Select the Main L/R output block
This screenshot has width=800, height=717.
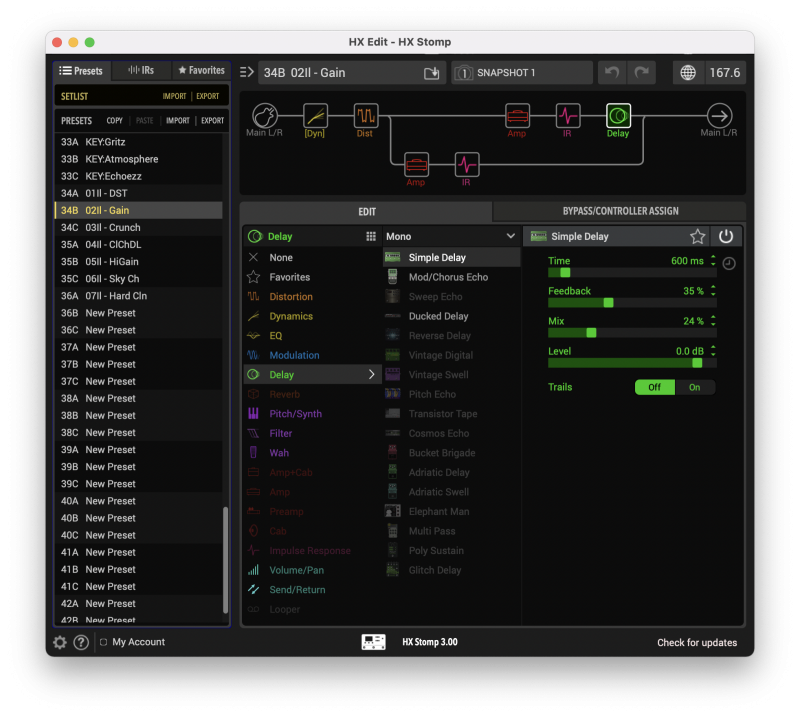[x=719, y=115]
